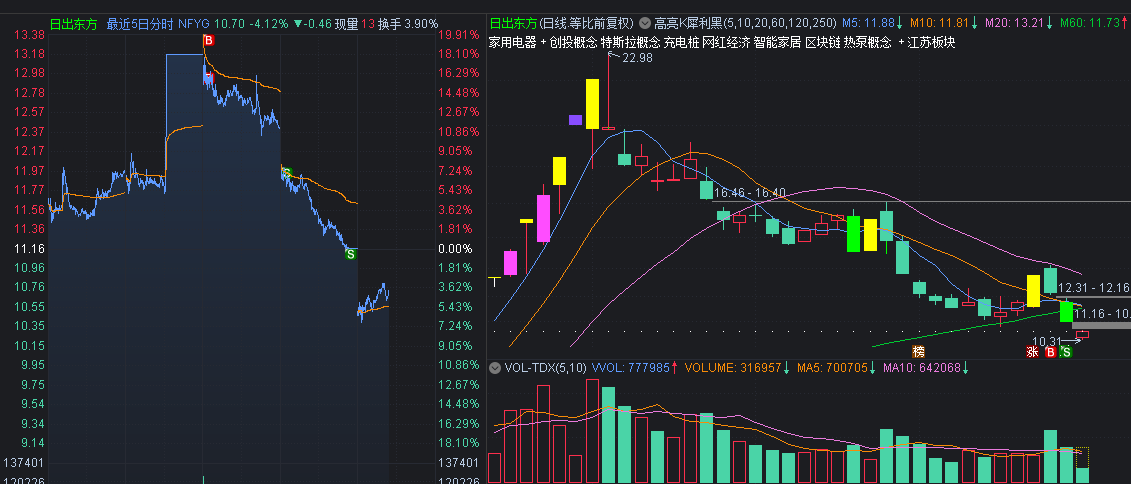The width and height of the screenshot is (1131, 484).
Task: Click the green S badge under the daily candles
Action: tap(1066, 351)
